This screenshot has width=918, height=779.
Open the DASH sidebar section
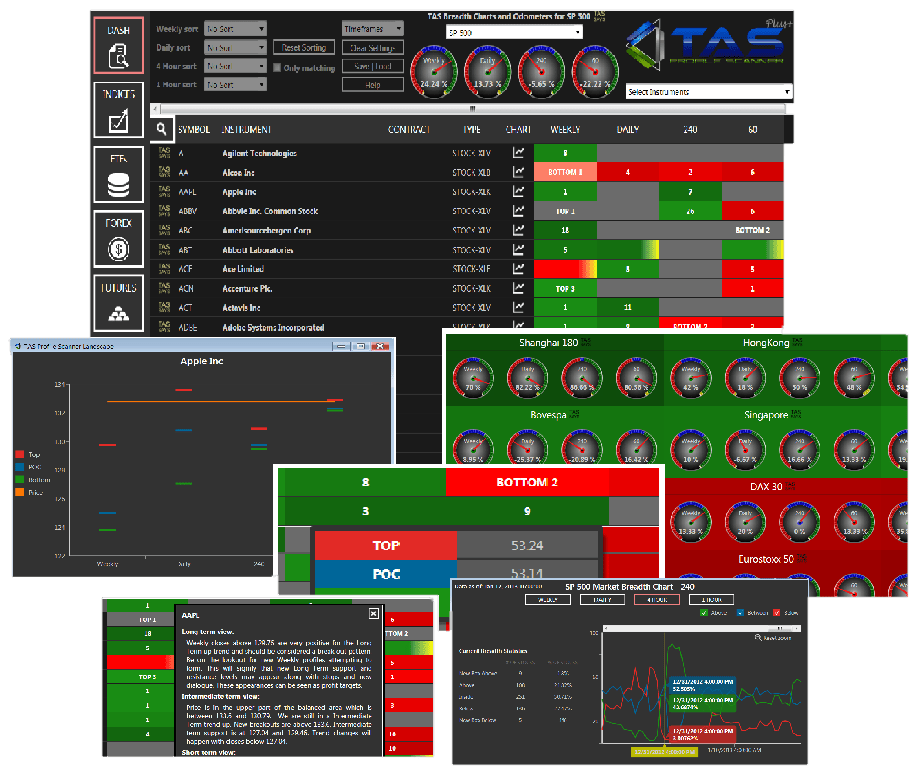click(118, 45)
